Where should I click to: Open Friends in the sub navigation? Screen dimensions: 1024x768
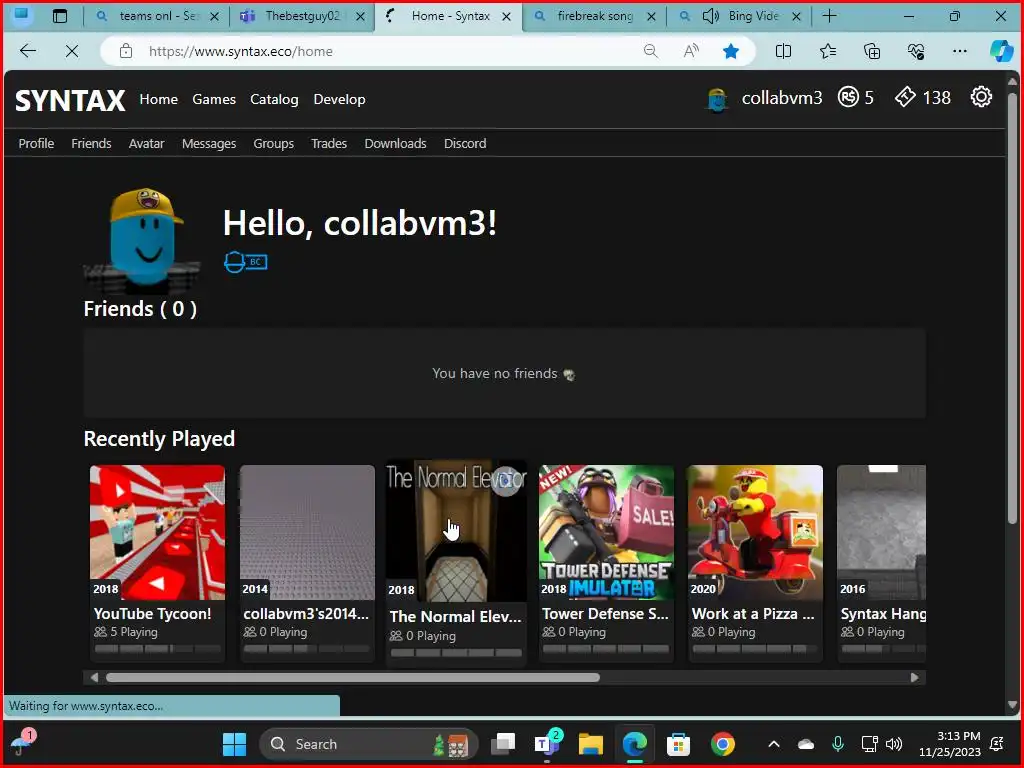91,144
